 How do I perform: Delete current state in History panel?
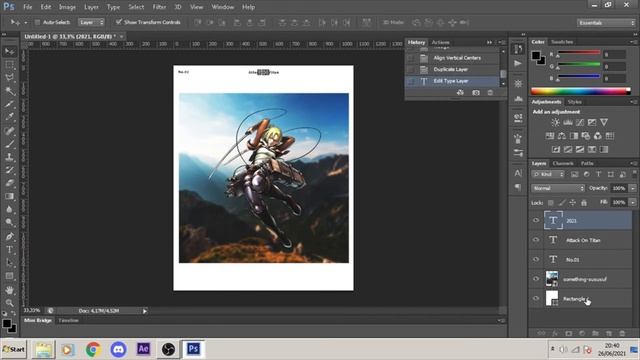(490, 93)
